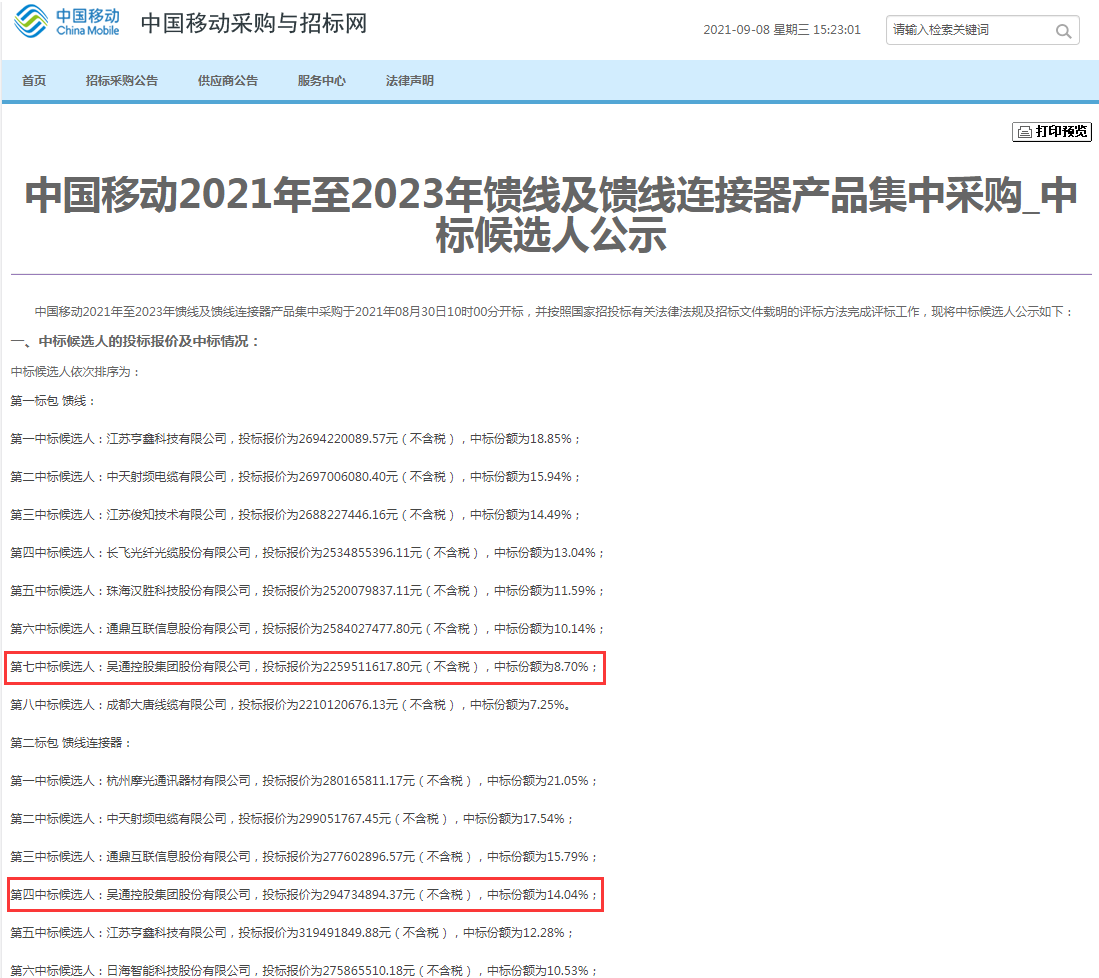Click the China Mobile logo

coord(67,23)
